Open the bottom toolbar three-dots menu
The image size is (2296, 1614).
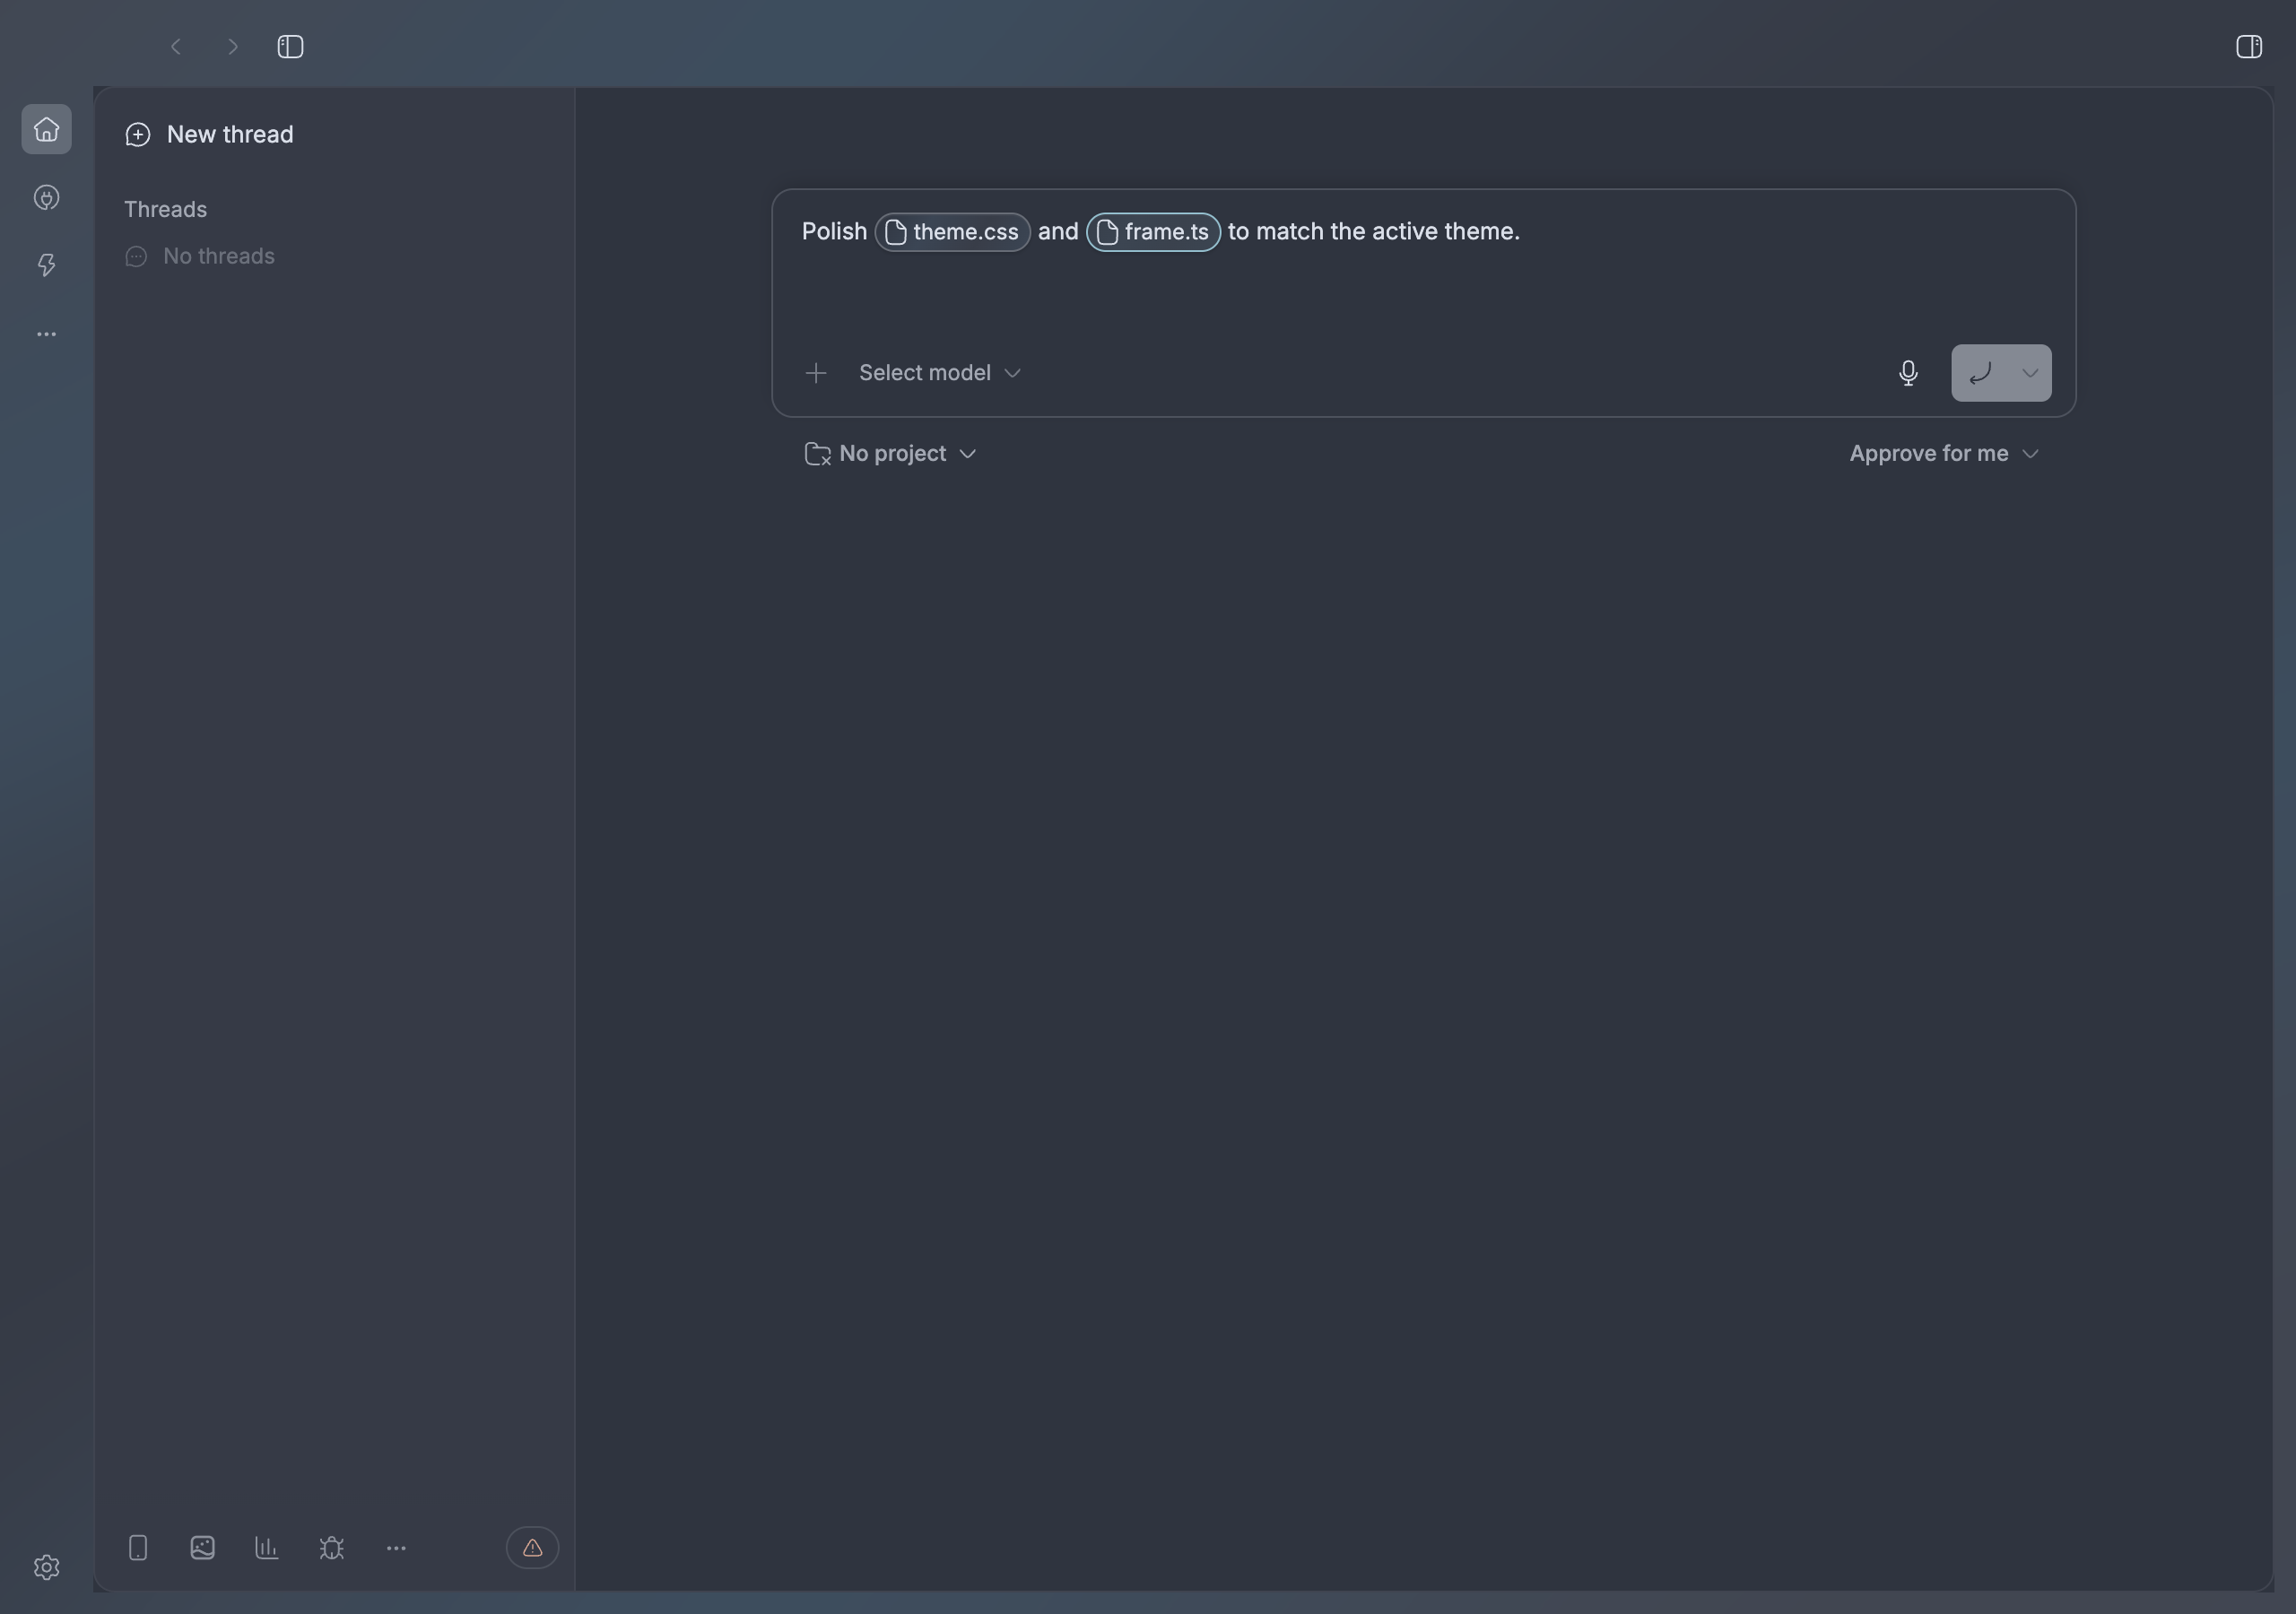coord(396,1548)
